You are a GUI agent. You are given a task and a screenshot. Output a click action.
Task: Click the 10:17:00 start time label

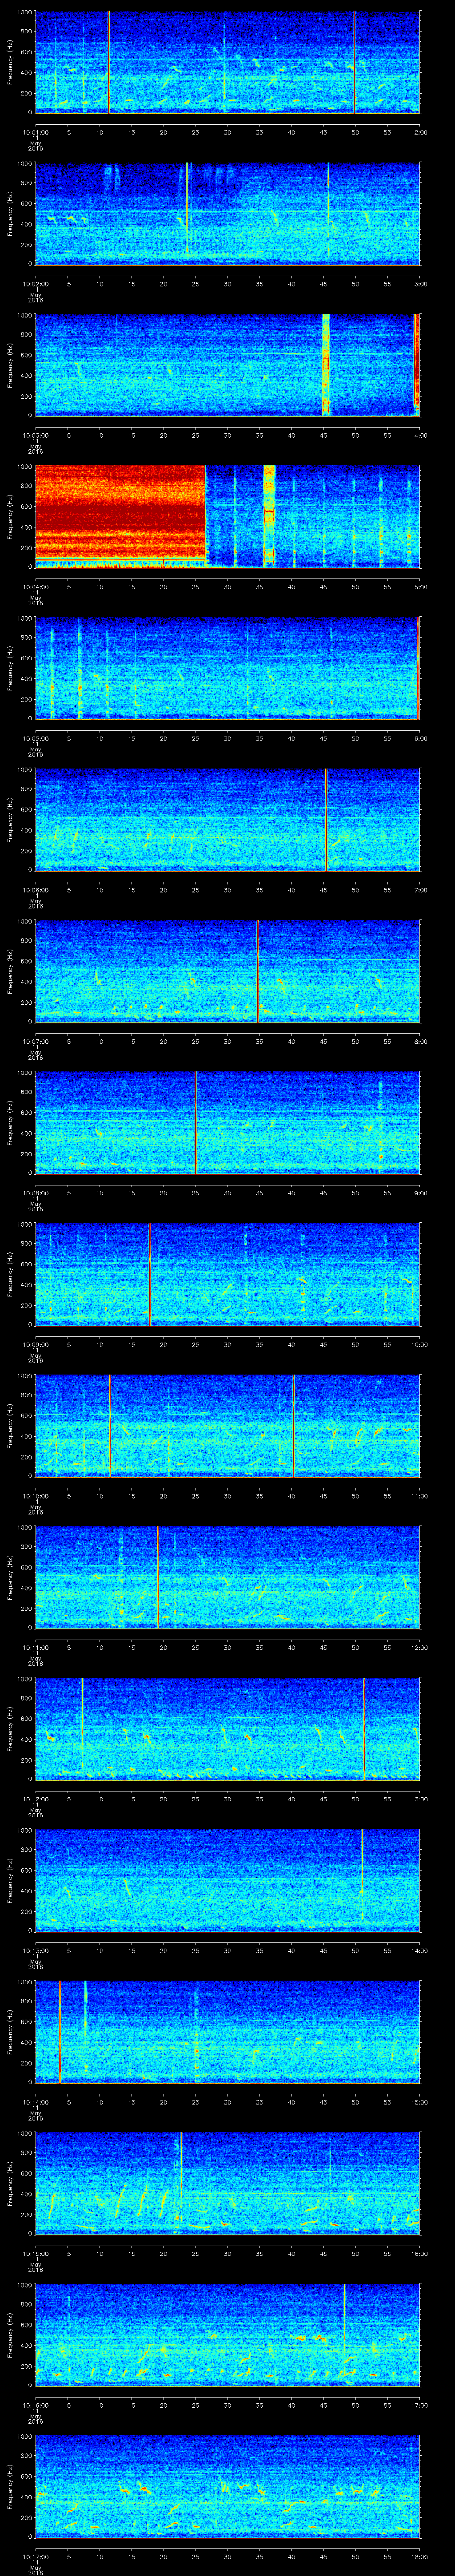click(35, 2557)
